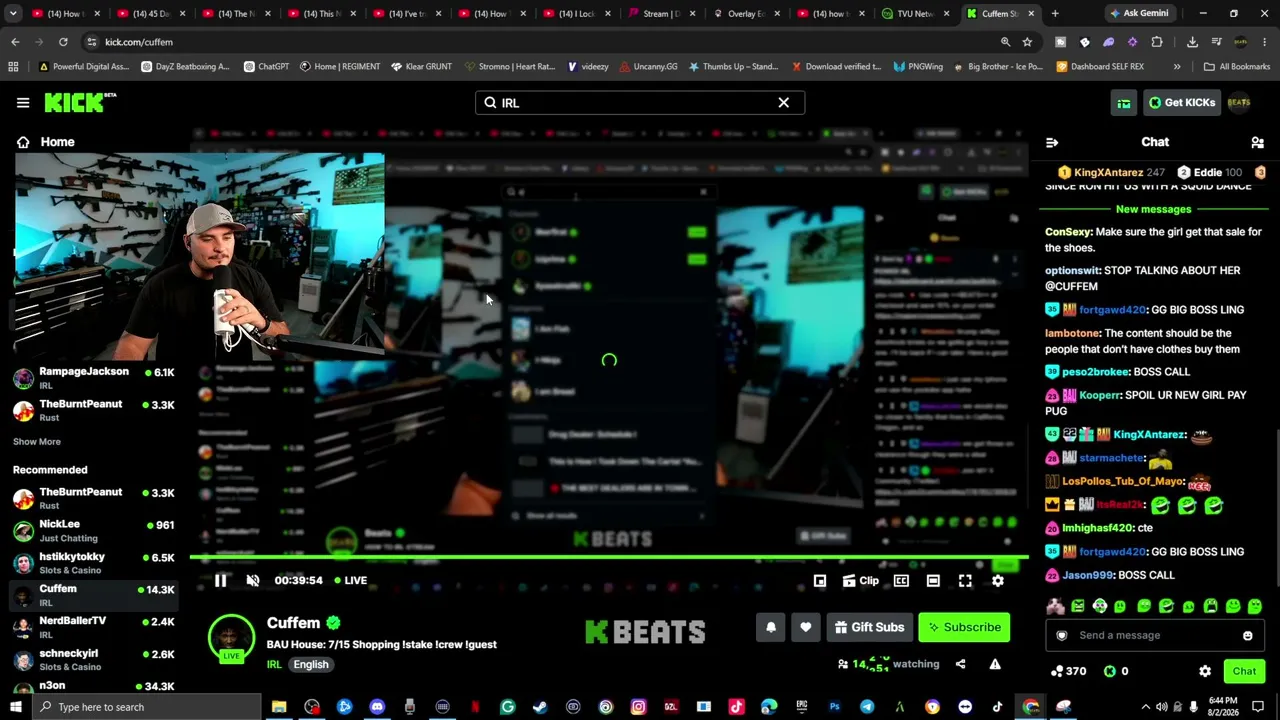Click the IRL category link under Cuffem
The width and height of the screenshot is (1280, 720).
click(274, 664)
